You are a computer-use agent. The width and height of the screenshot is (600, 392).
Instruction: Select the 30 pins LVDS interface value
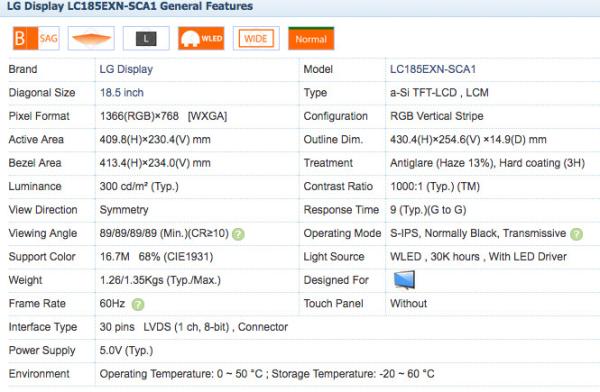pyautogui.click(x=194, y=327)
